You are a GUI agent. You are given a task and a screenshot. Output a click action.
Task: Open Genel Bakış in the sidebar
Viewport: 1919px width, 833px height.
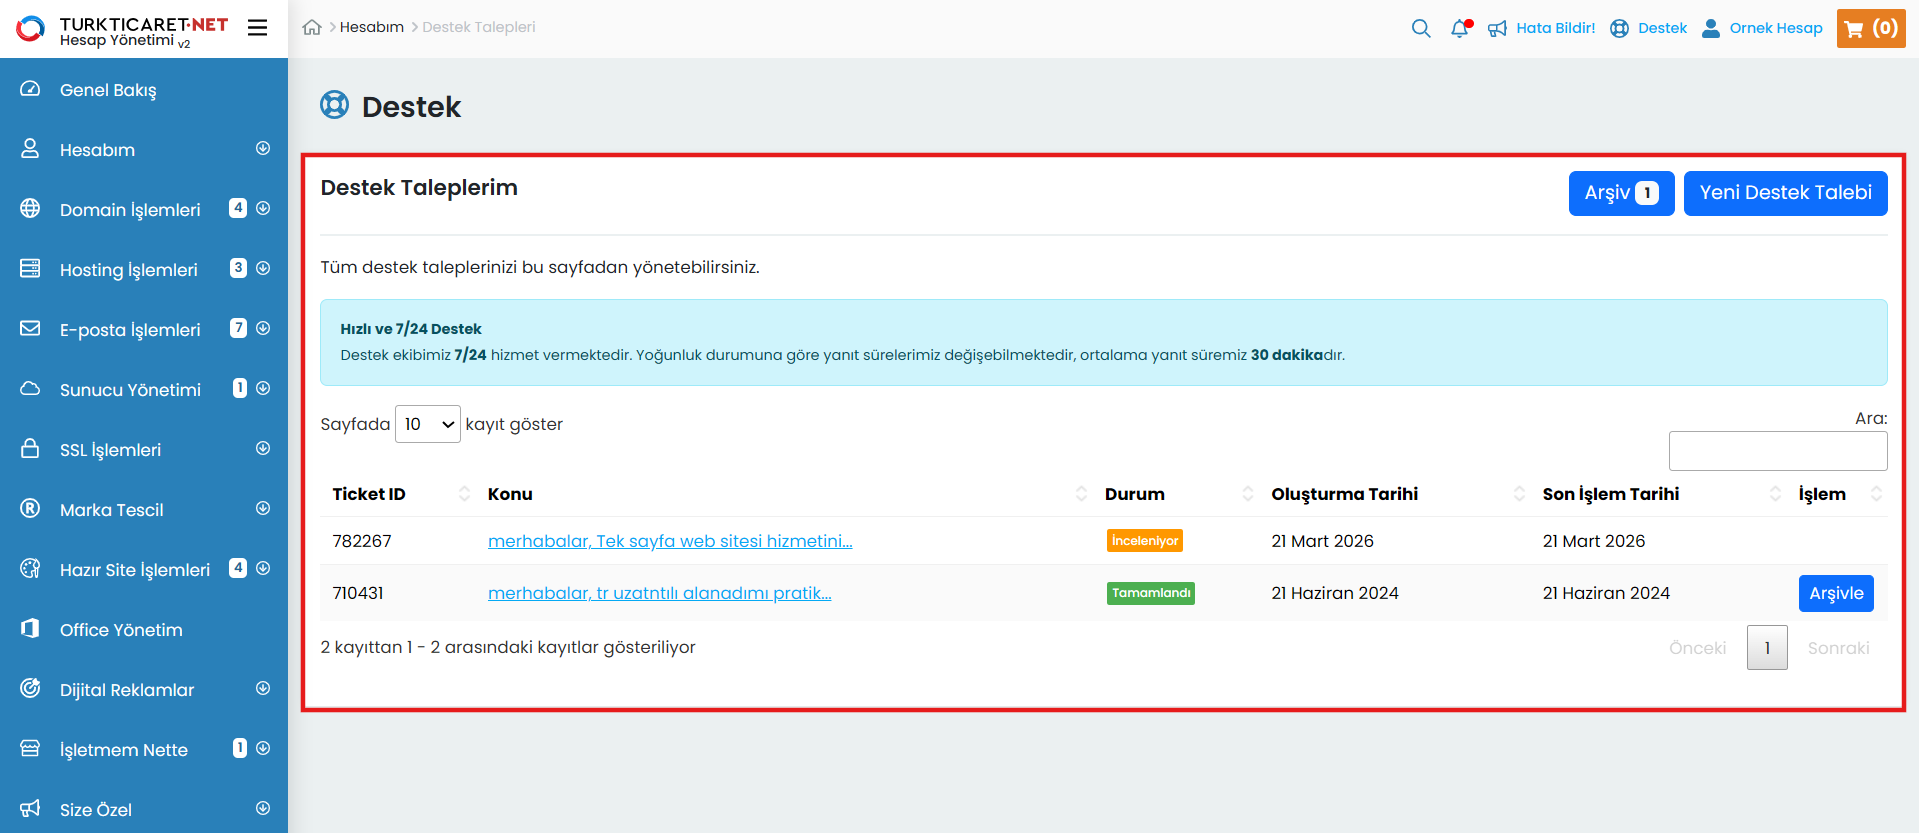[x=108, y=90]
